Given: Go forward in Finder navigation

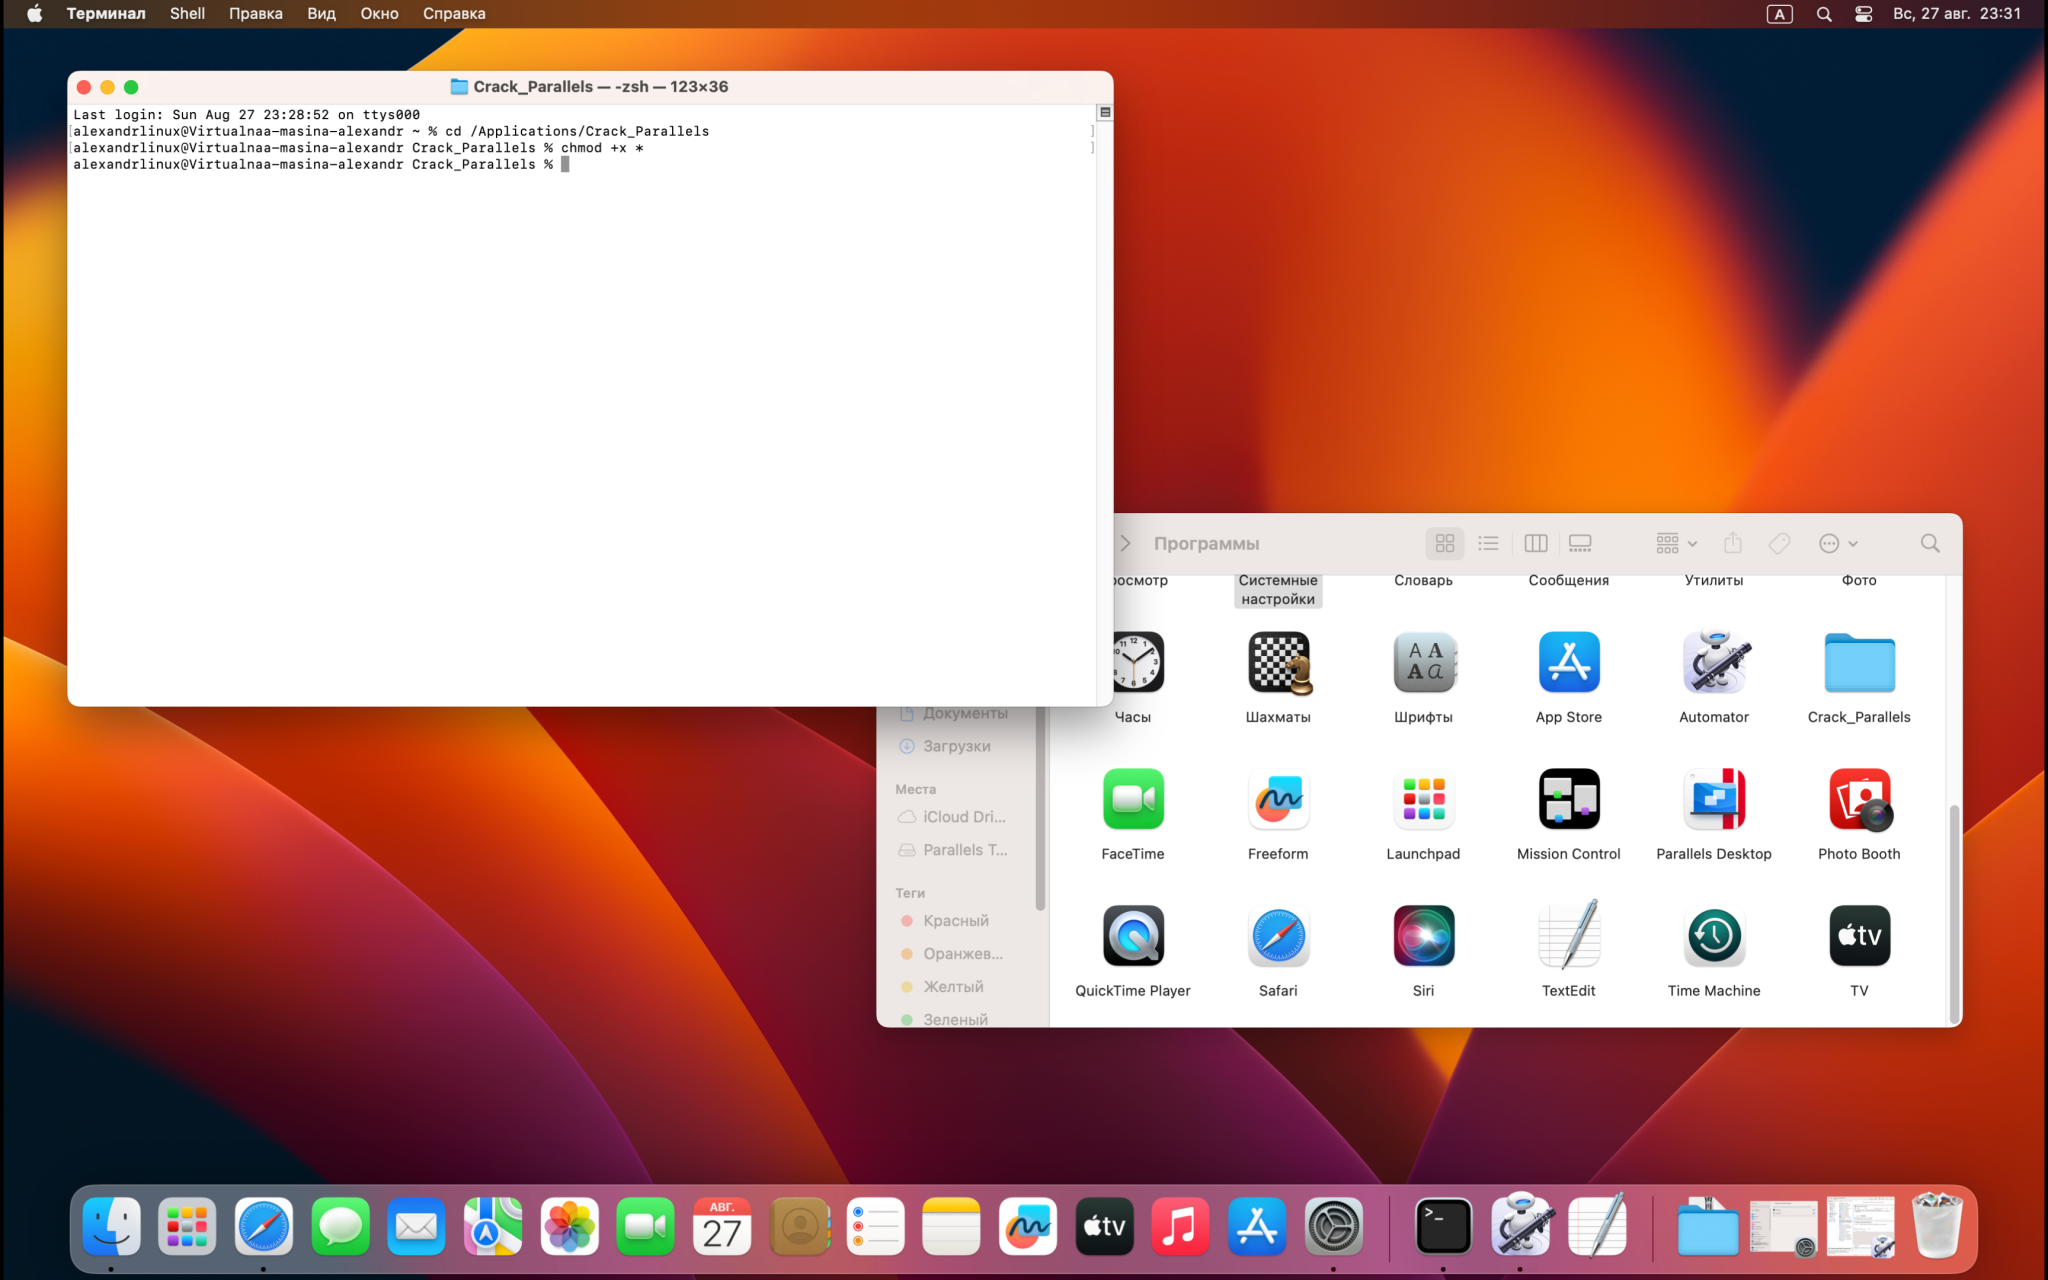Looking at the screenshot, I should pos(1126,543).
